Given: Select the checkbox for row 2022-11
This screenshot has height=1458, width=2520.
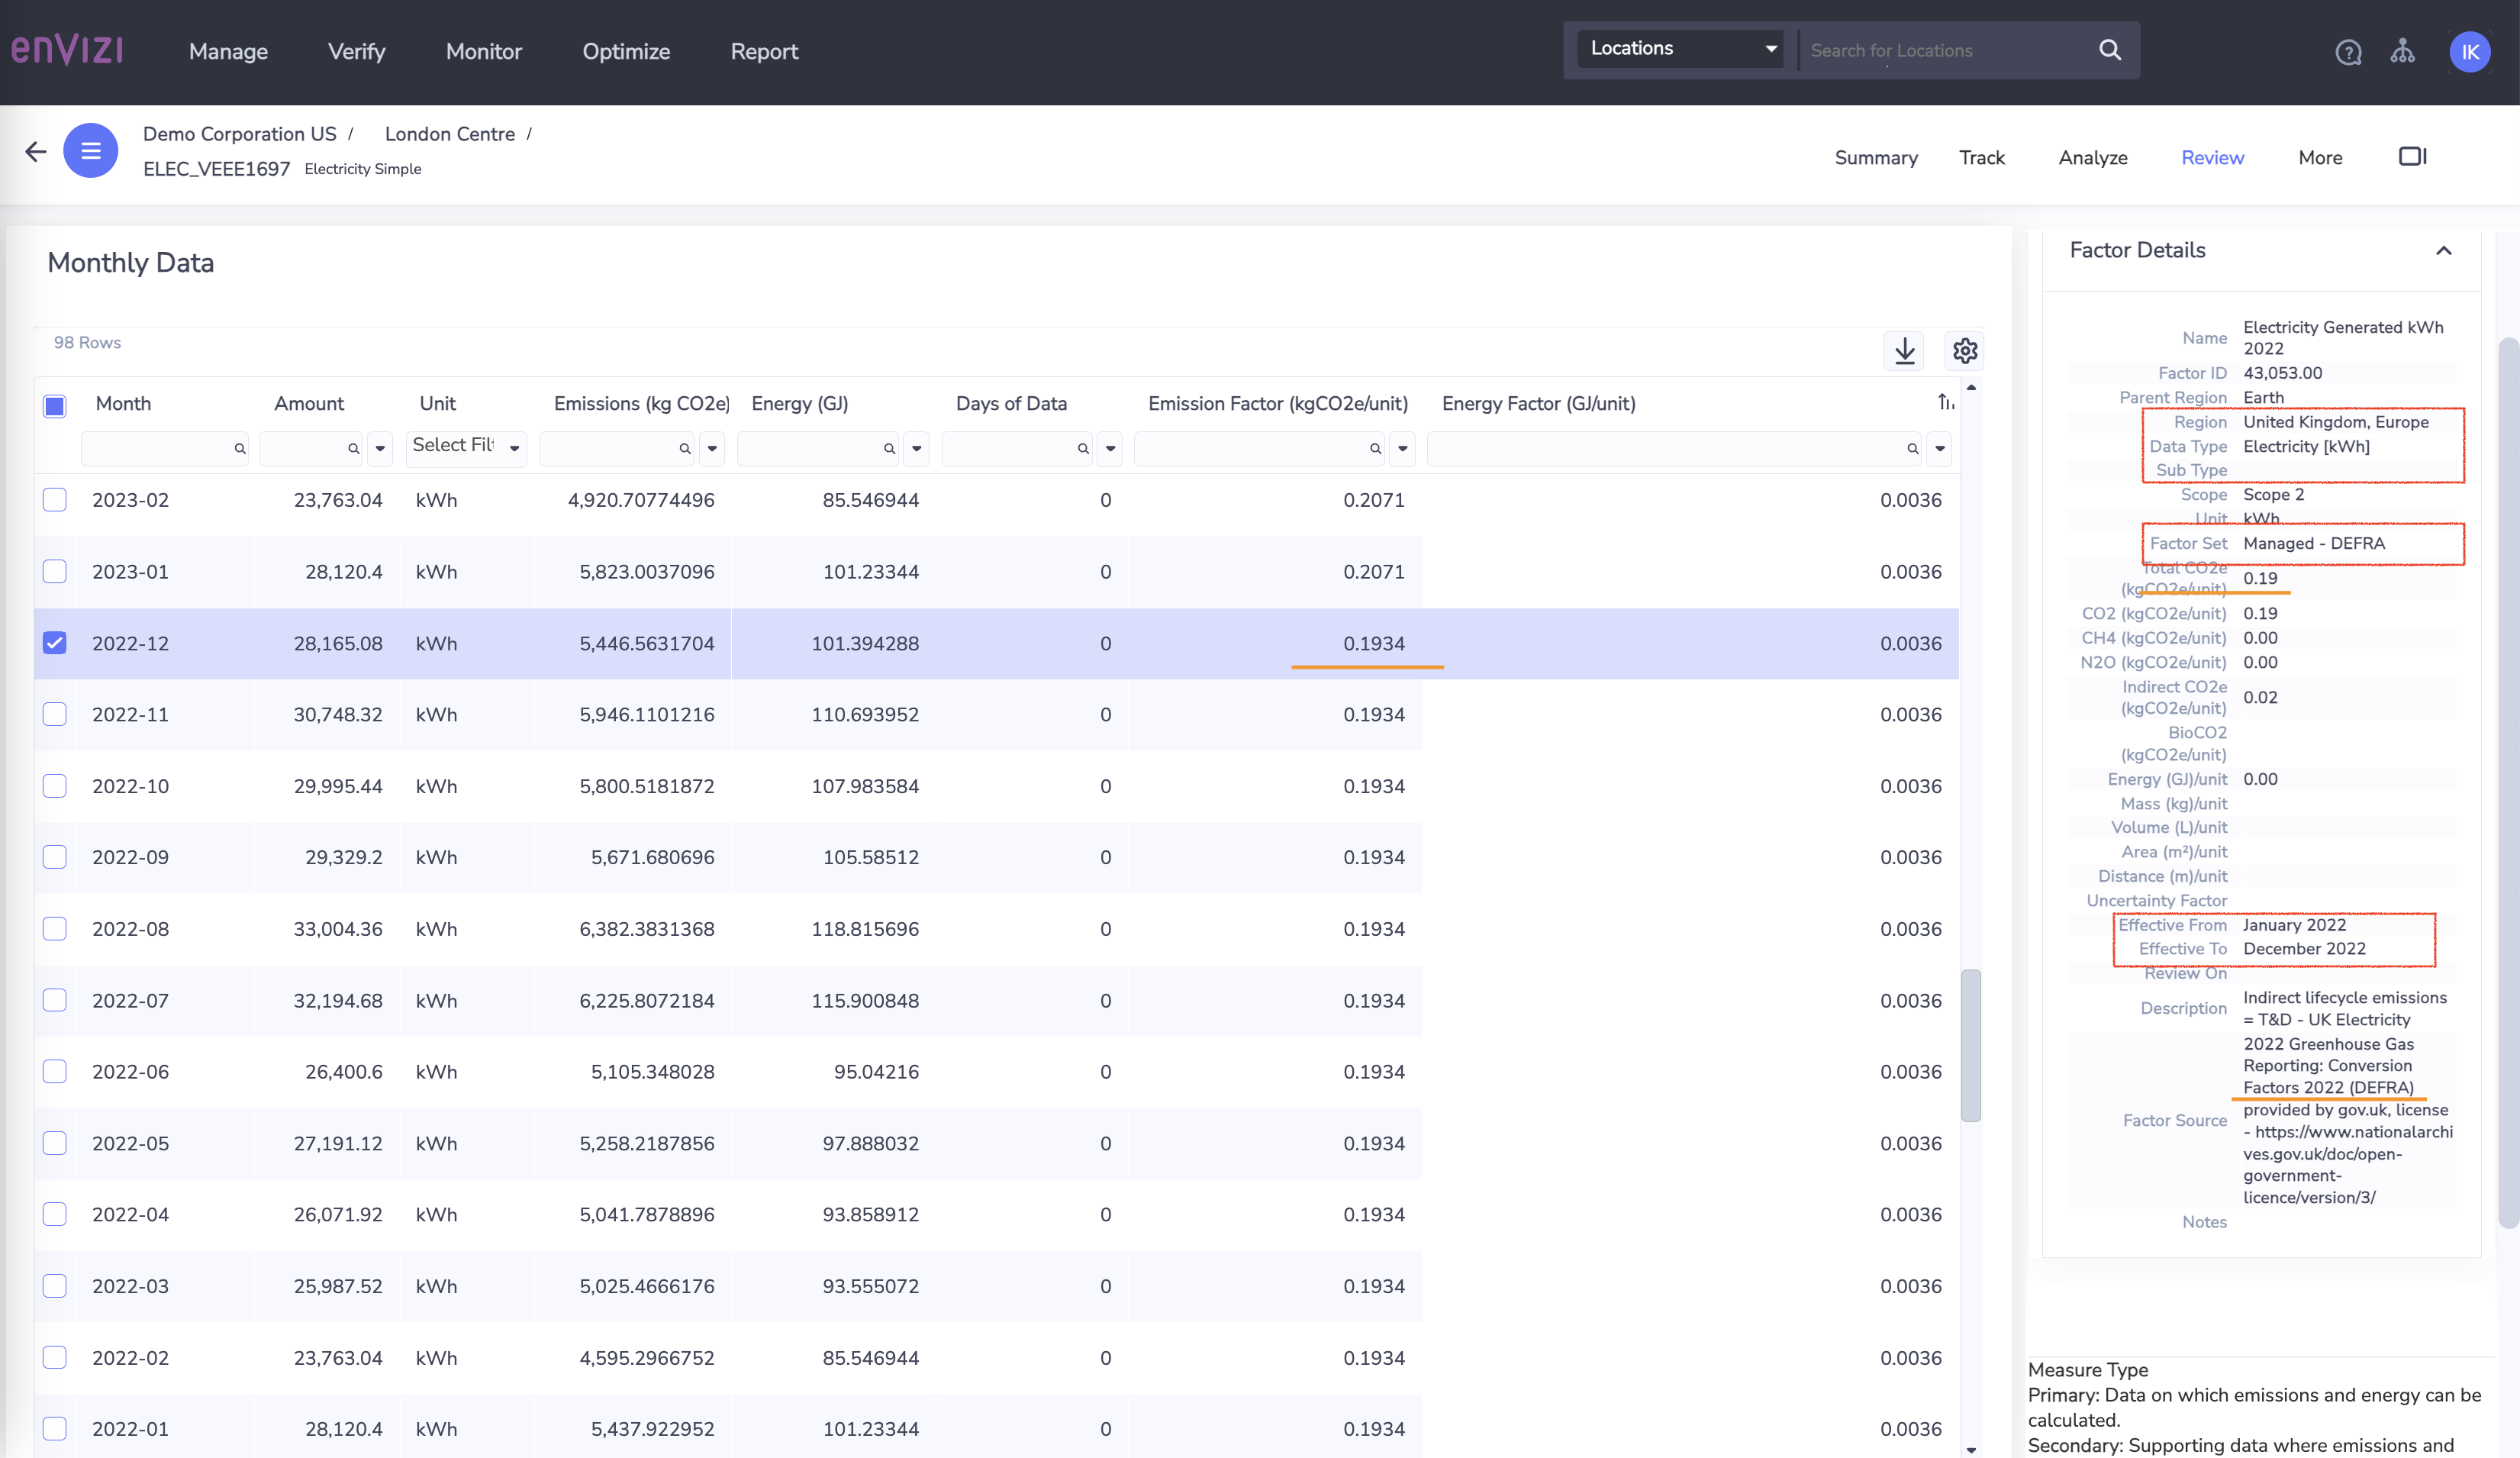Looking at the screenshot, I should (56, 714).
